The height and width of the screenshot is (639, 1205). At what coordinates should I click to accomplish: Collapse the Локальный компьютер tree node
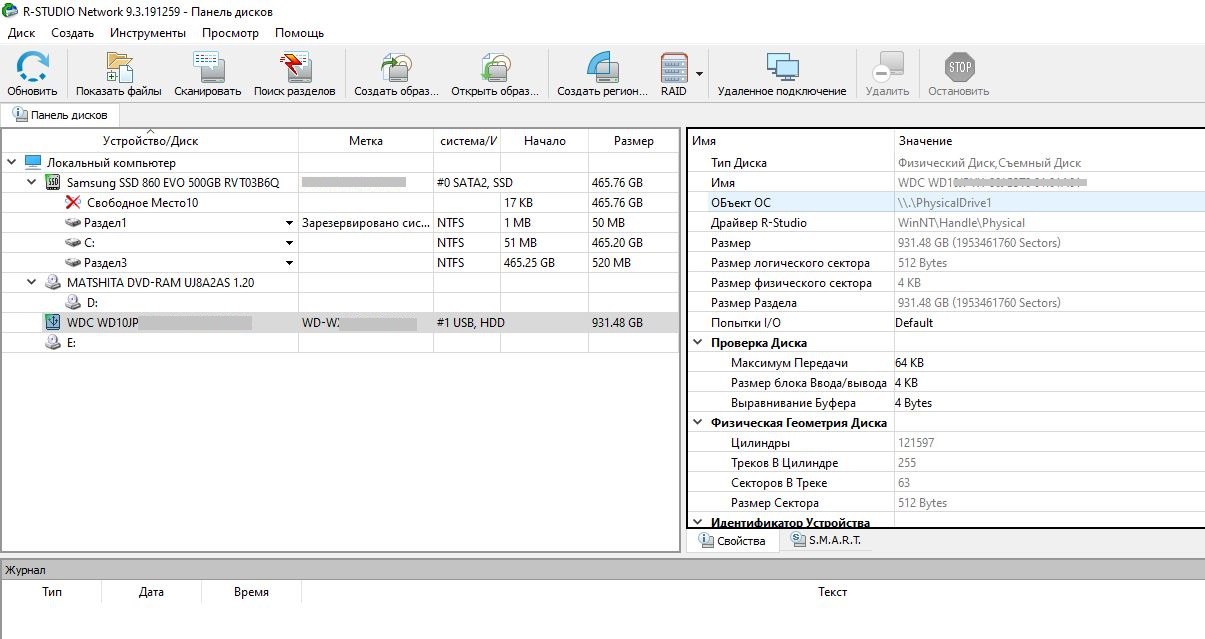[11, 162]
